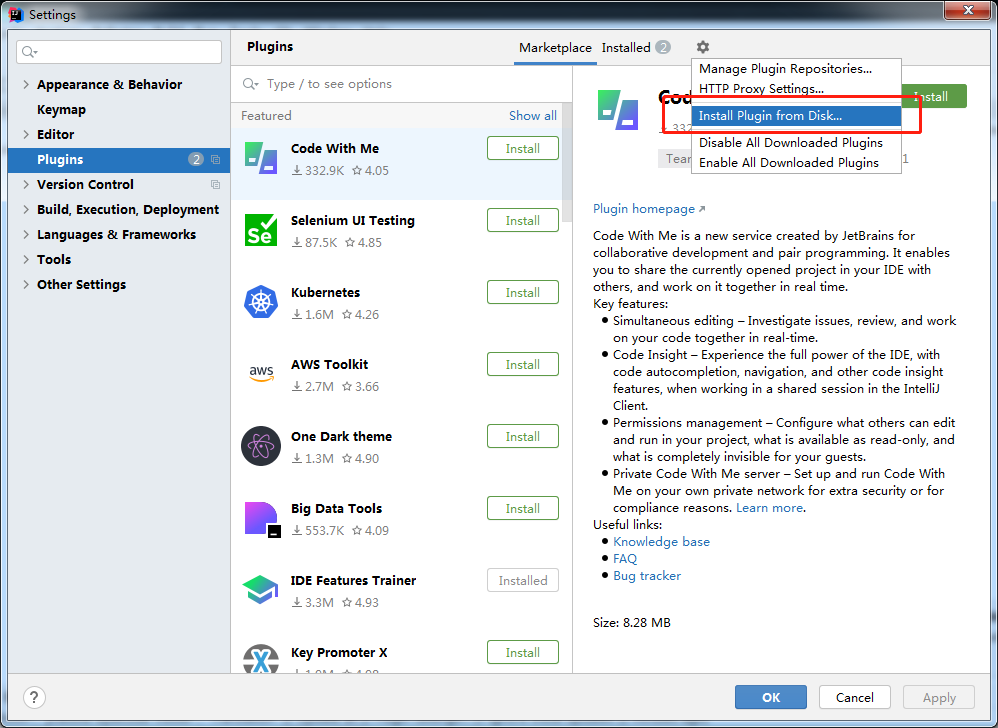Focus the settings search field
The height and width of the screenshot is (728, 998).
coord(119,52)
